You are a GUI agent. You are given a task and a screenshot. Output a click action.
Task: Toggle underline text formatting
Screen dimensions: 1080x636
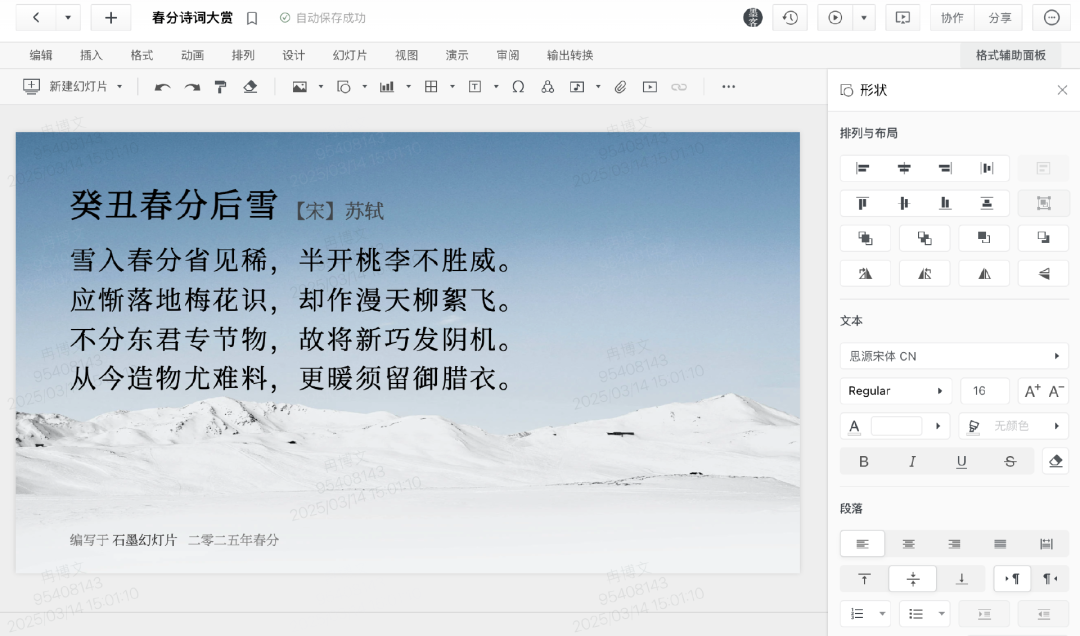point(961,461)
